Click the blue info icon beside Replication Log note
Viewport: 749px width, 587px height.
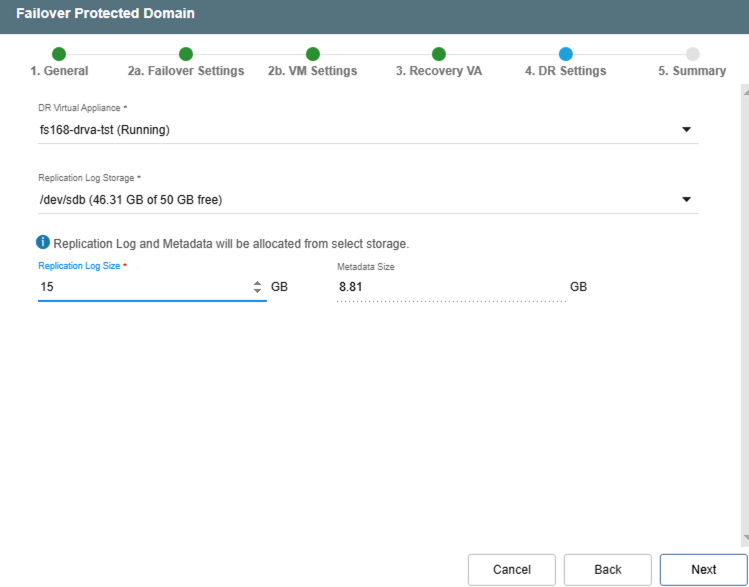43,243
